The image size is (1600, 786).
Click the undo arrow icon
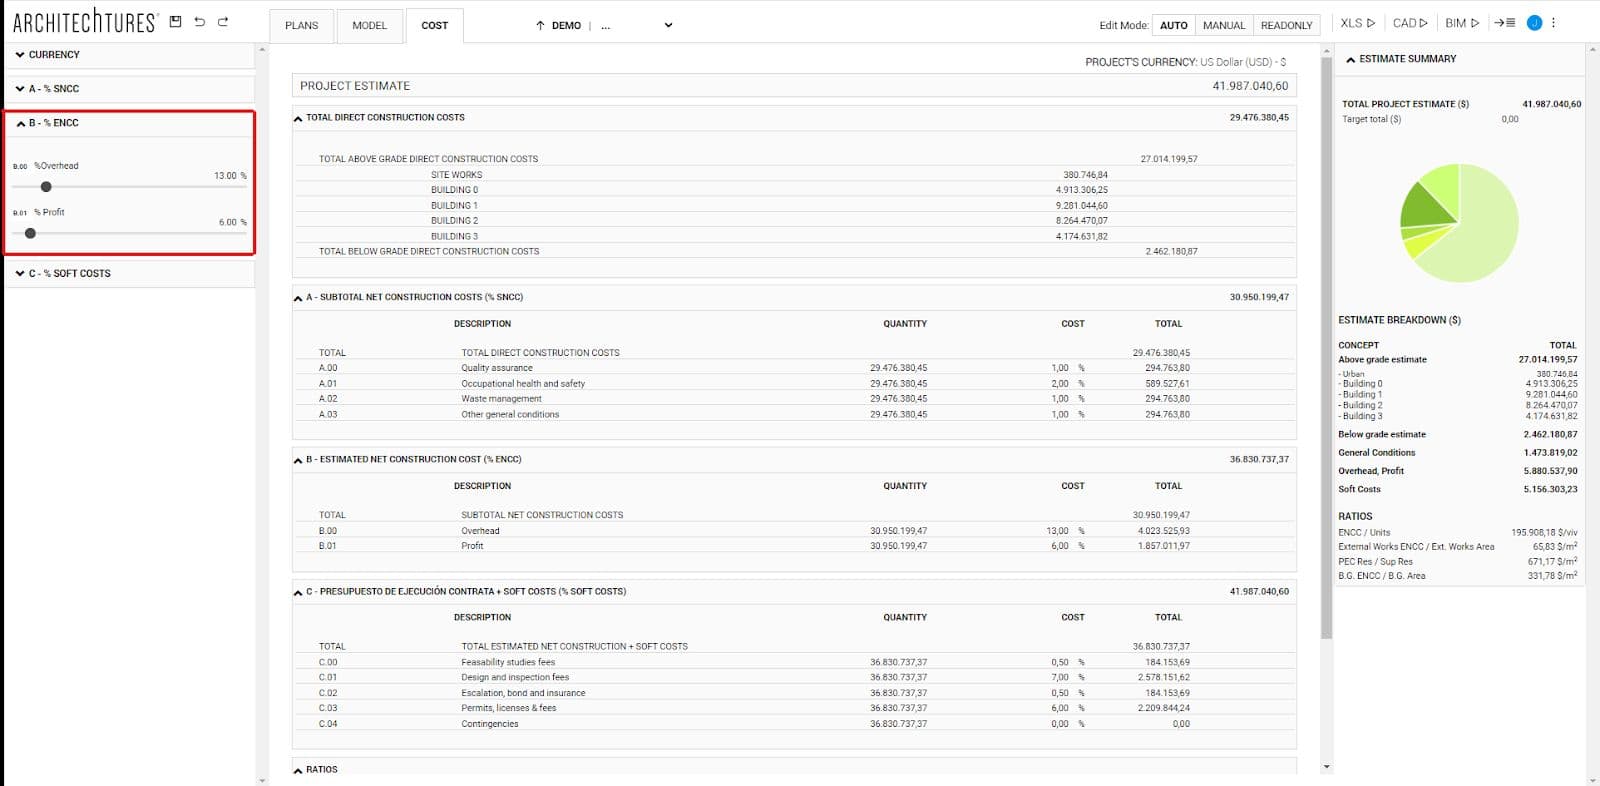pos(200,22)
